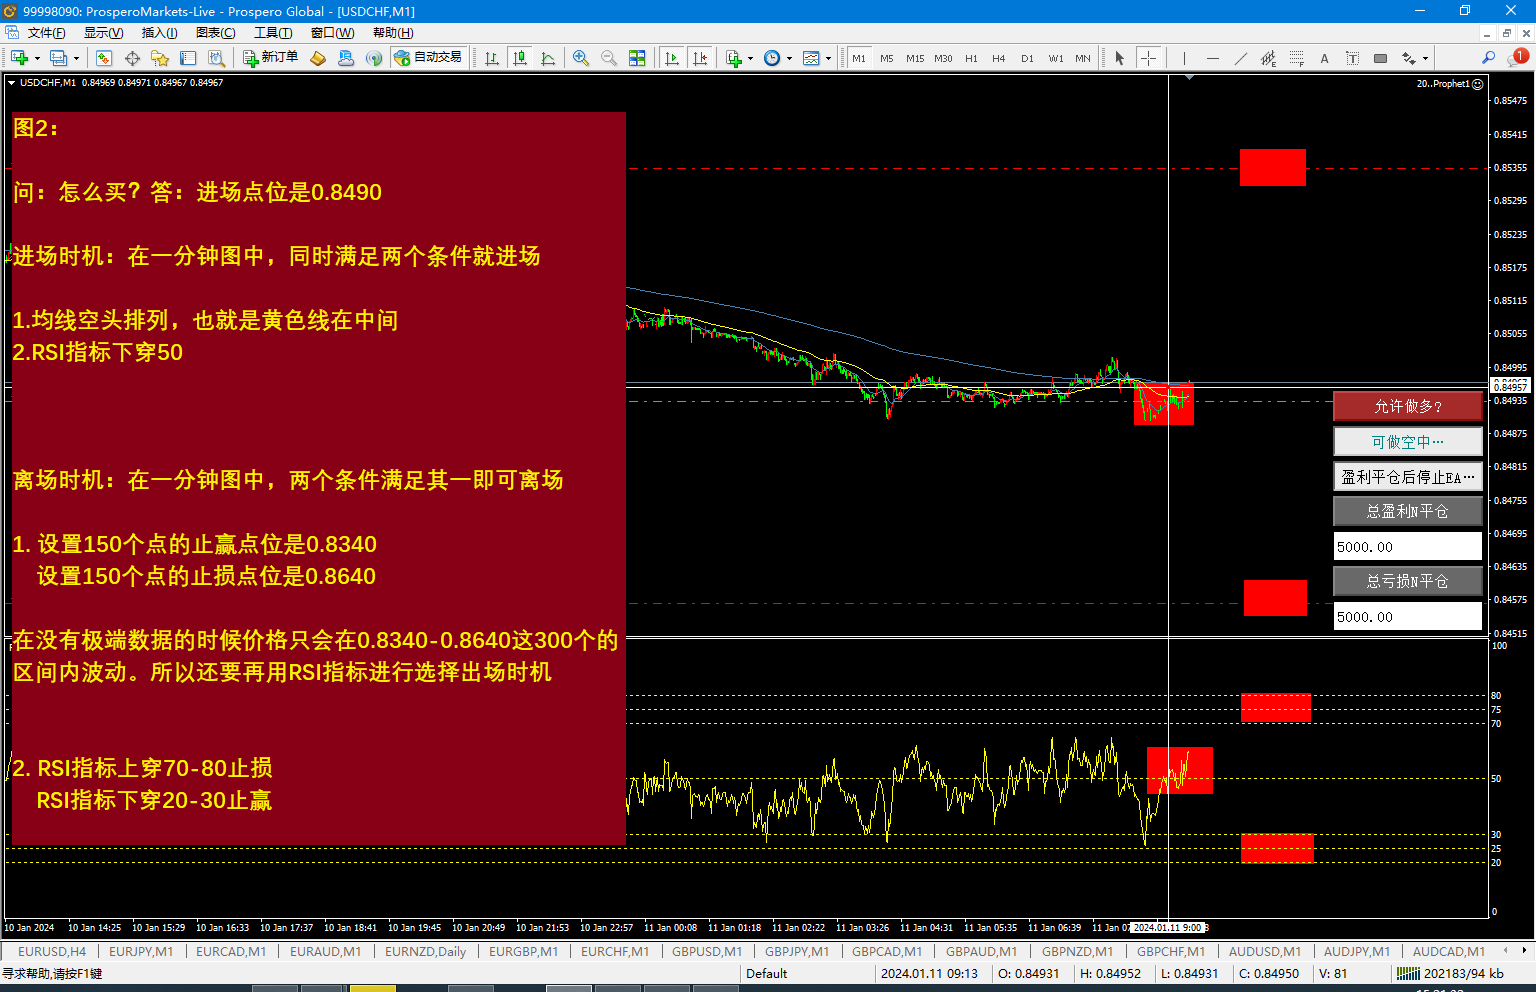Expand the indicators dropdown arrow
This screenshot has height=992, width=1536.
click(750, 58)
